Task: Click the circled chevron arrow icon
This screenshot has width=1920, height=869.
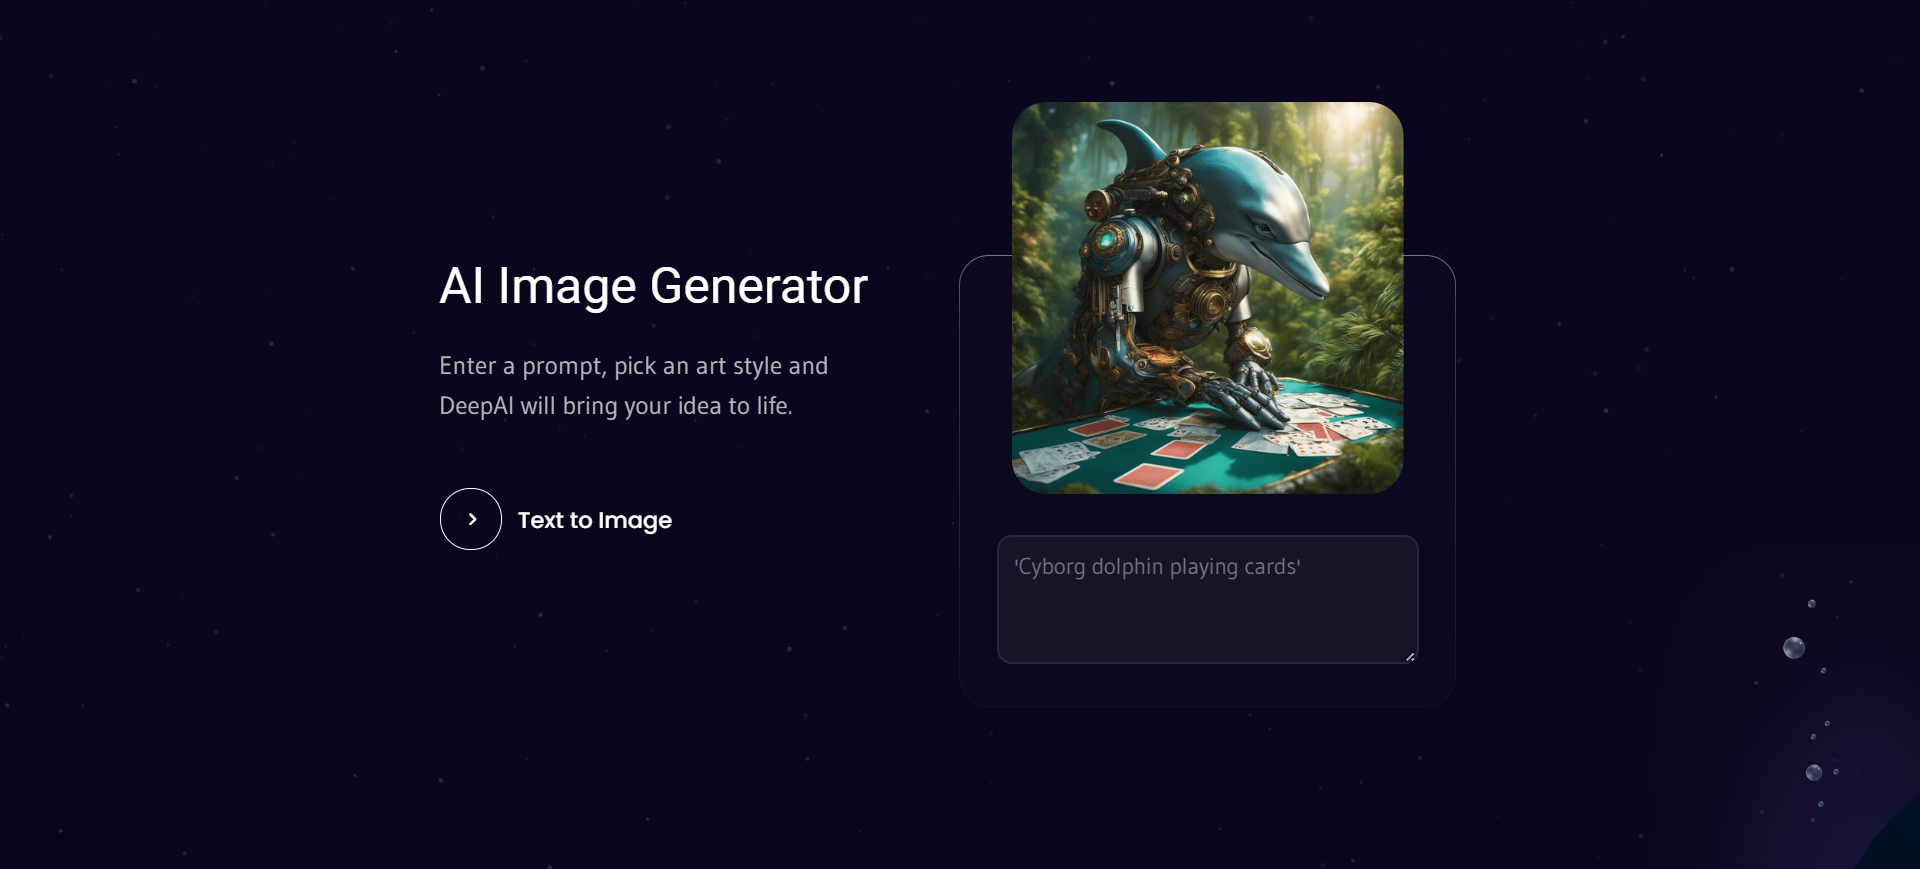Action: point(471,519)
